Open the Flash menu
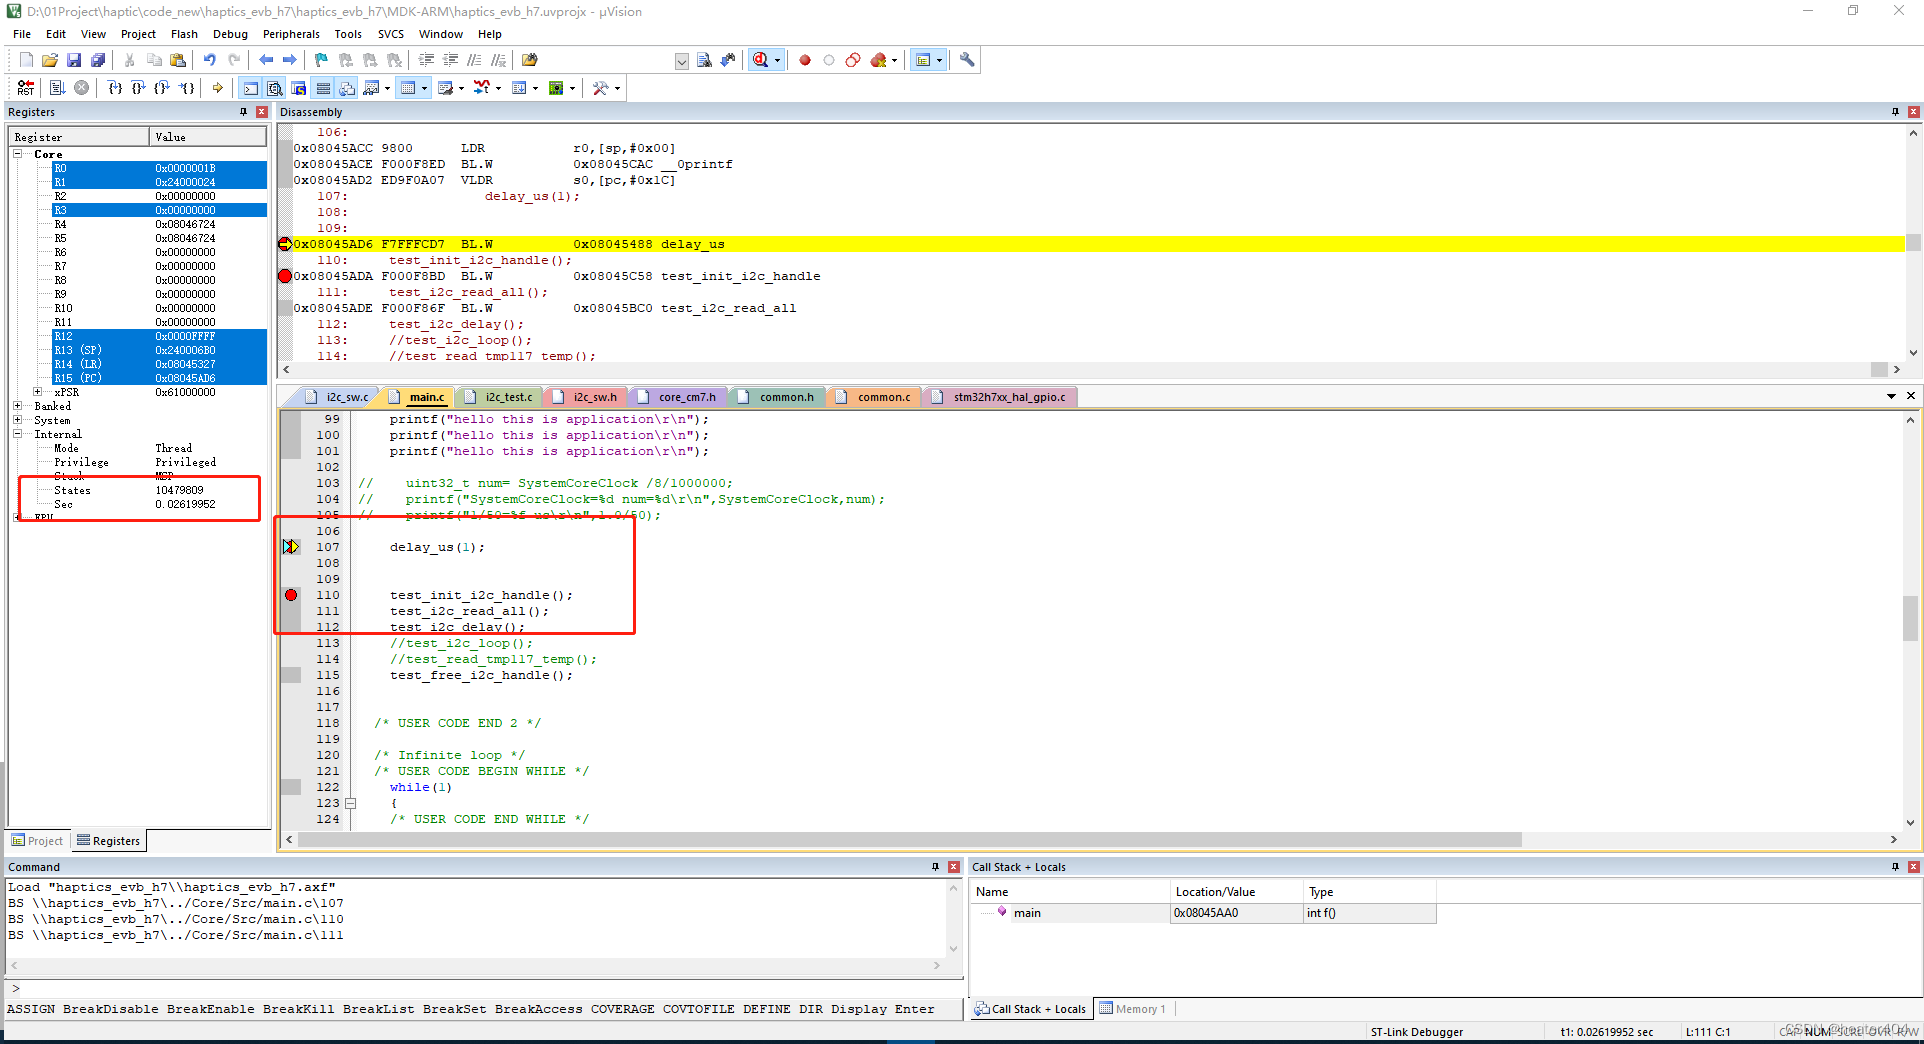Viewport: 1924px width, 1044px height. [x=184, y=34]
